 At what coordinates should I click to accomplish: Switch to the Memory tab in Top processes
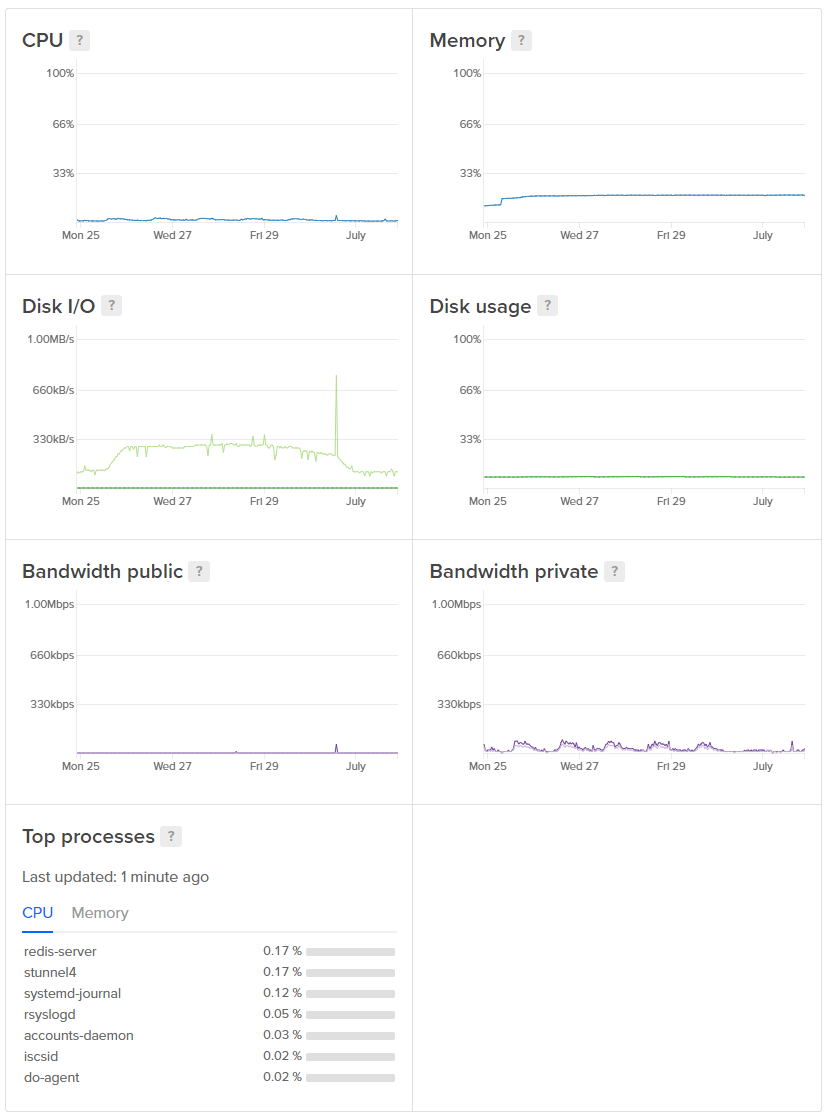tap(99, 913)
